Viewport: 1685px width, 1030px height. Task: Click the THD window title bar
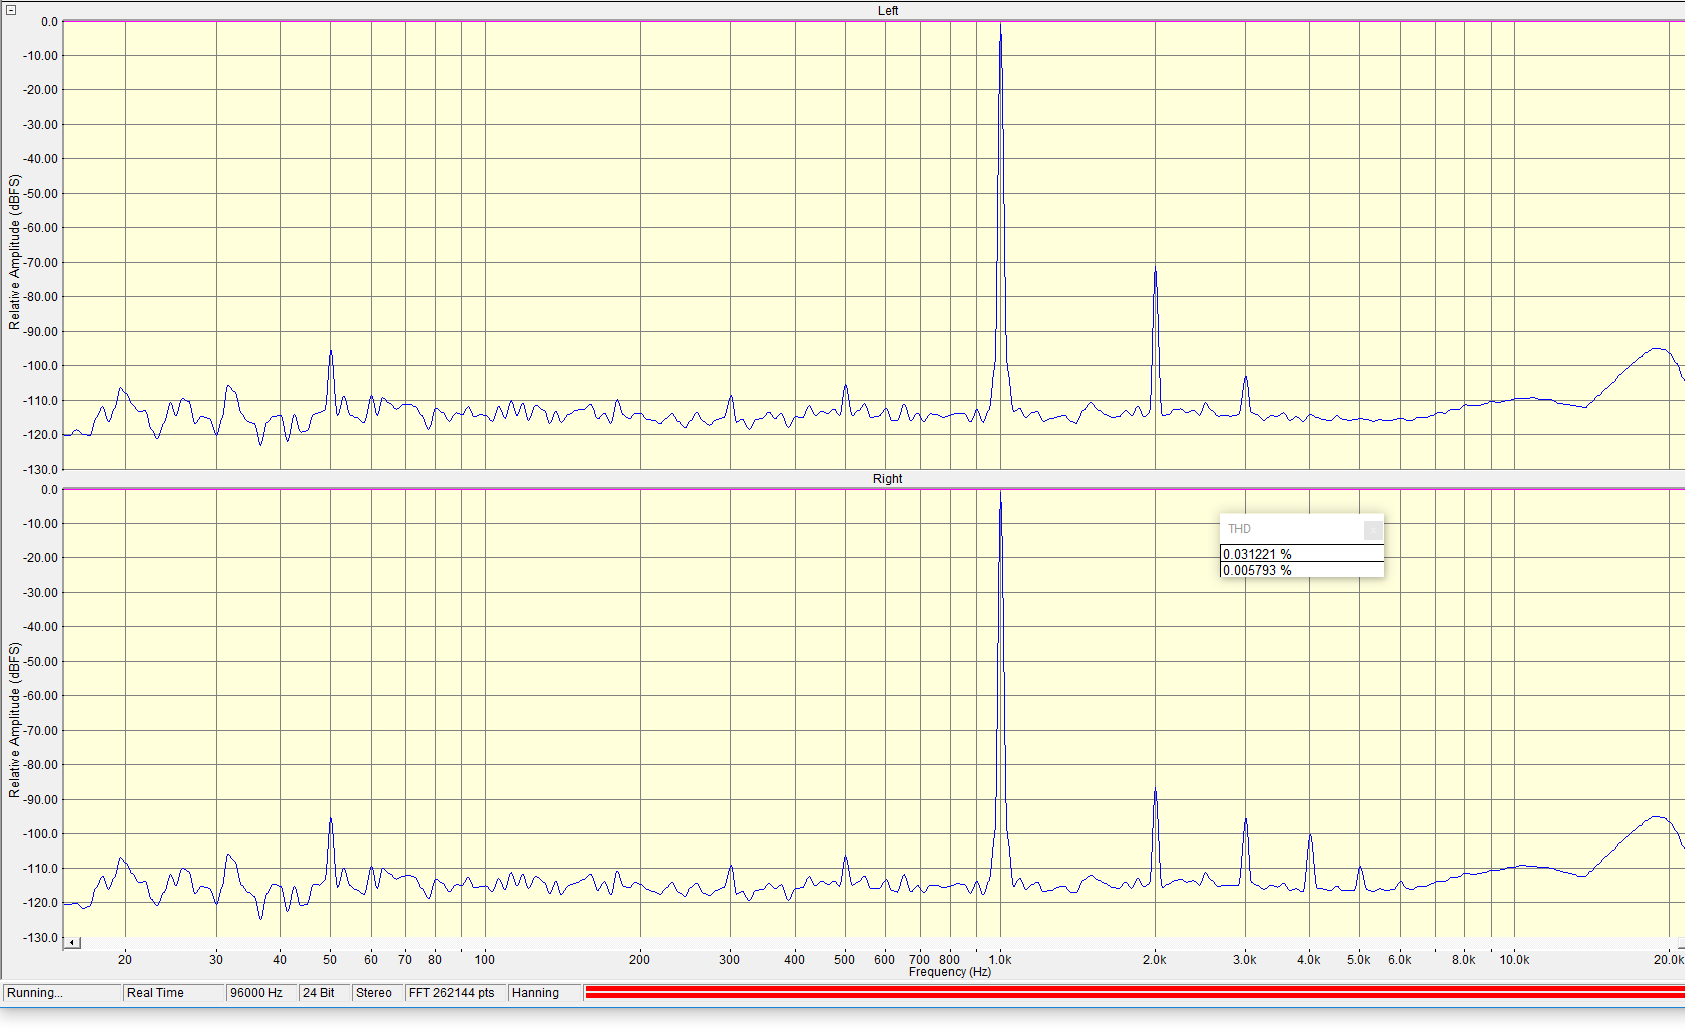click(x=1291, y=529)
